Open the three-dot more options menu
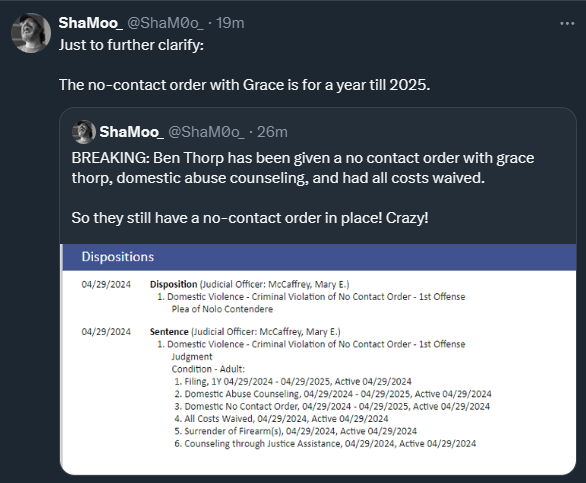The height and width of the screenshot is (483, 586). click(x=567, y=24)
